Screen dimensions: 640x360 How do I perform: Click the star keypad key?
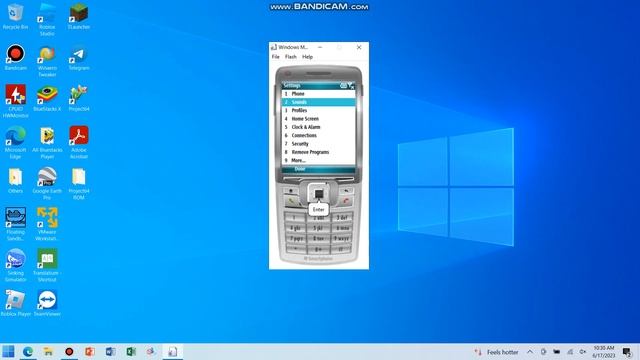click(296, 249)
